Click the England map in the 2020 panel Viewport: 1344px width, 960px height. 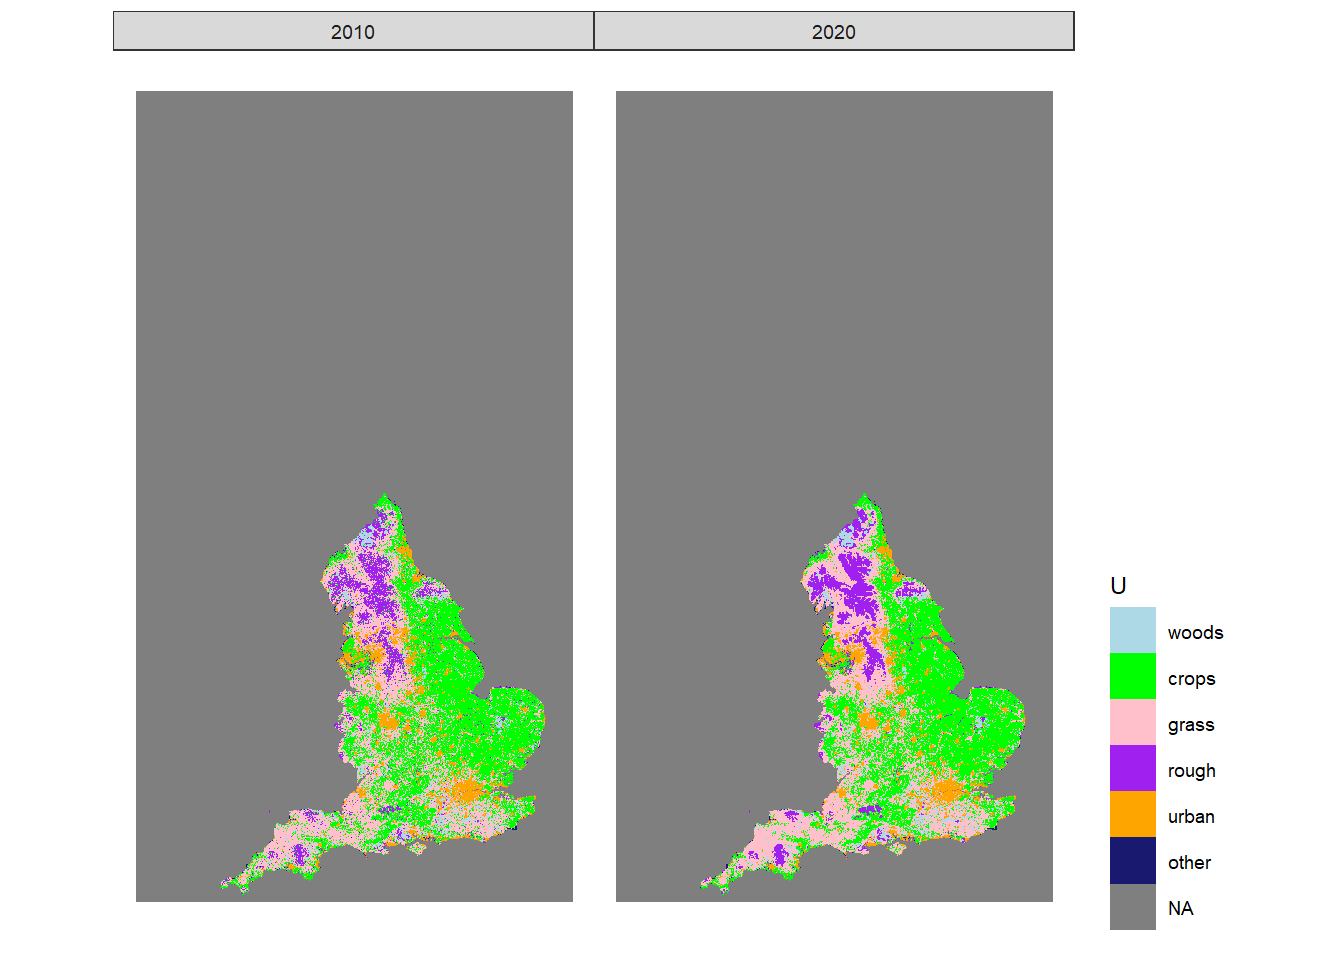click(x=862, y=694)
